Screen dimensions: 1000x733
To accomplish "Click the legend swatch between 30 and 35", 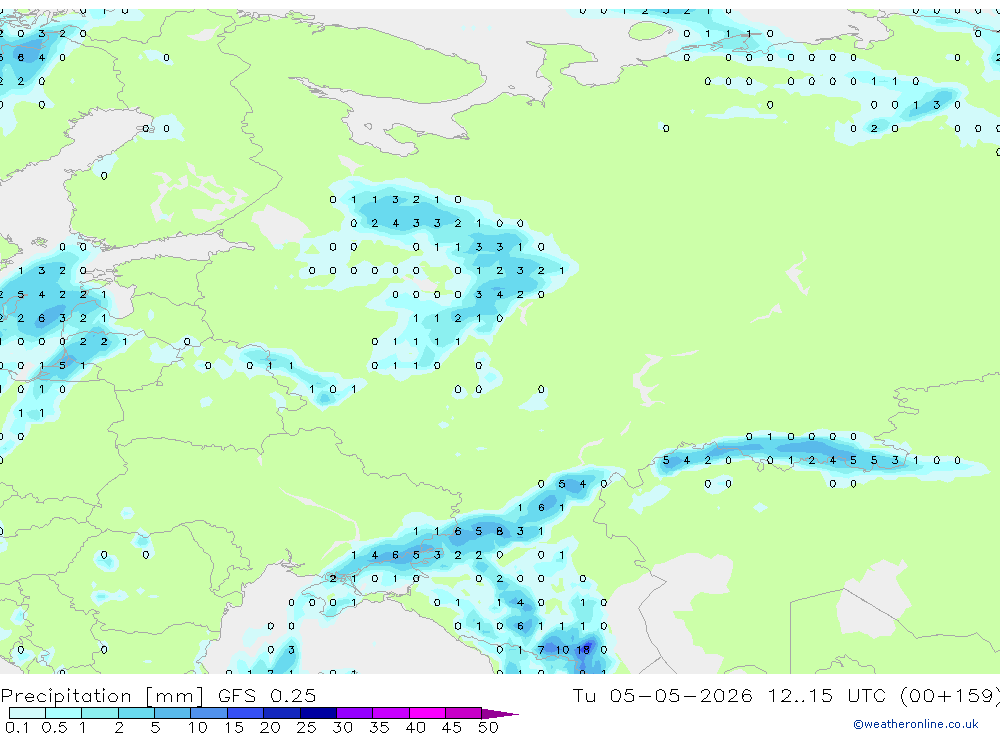I will 355,713.
